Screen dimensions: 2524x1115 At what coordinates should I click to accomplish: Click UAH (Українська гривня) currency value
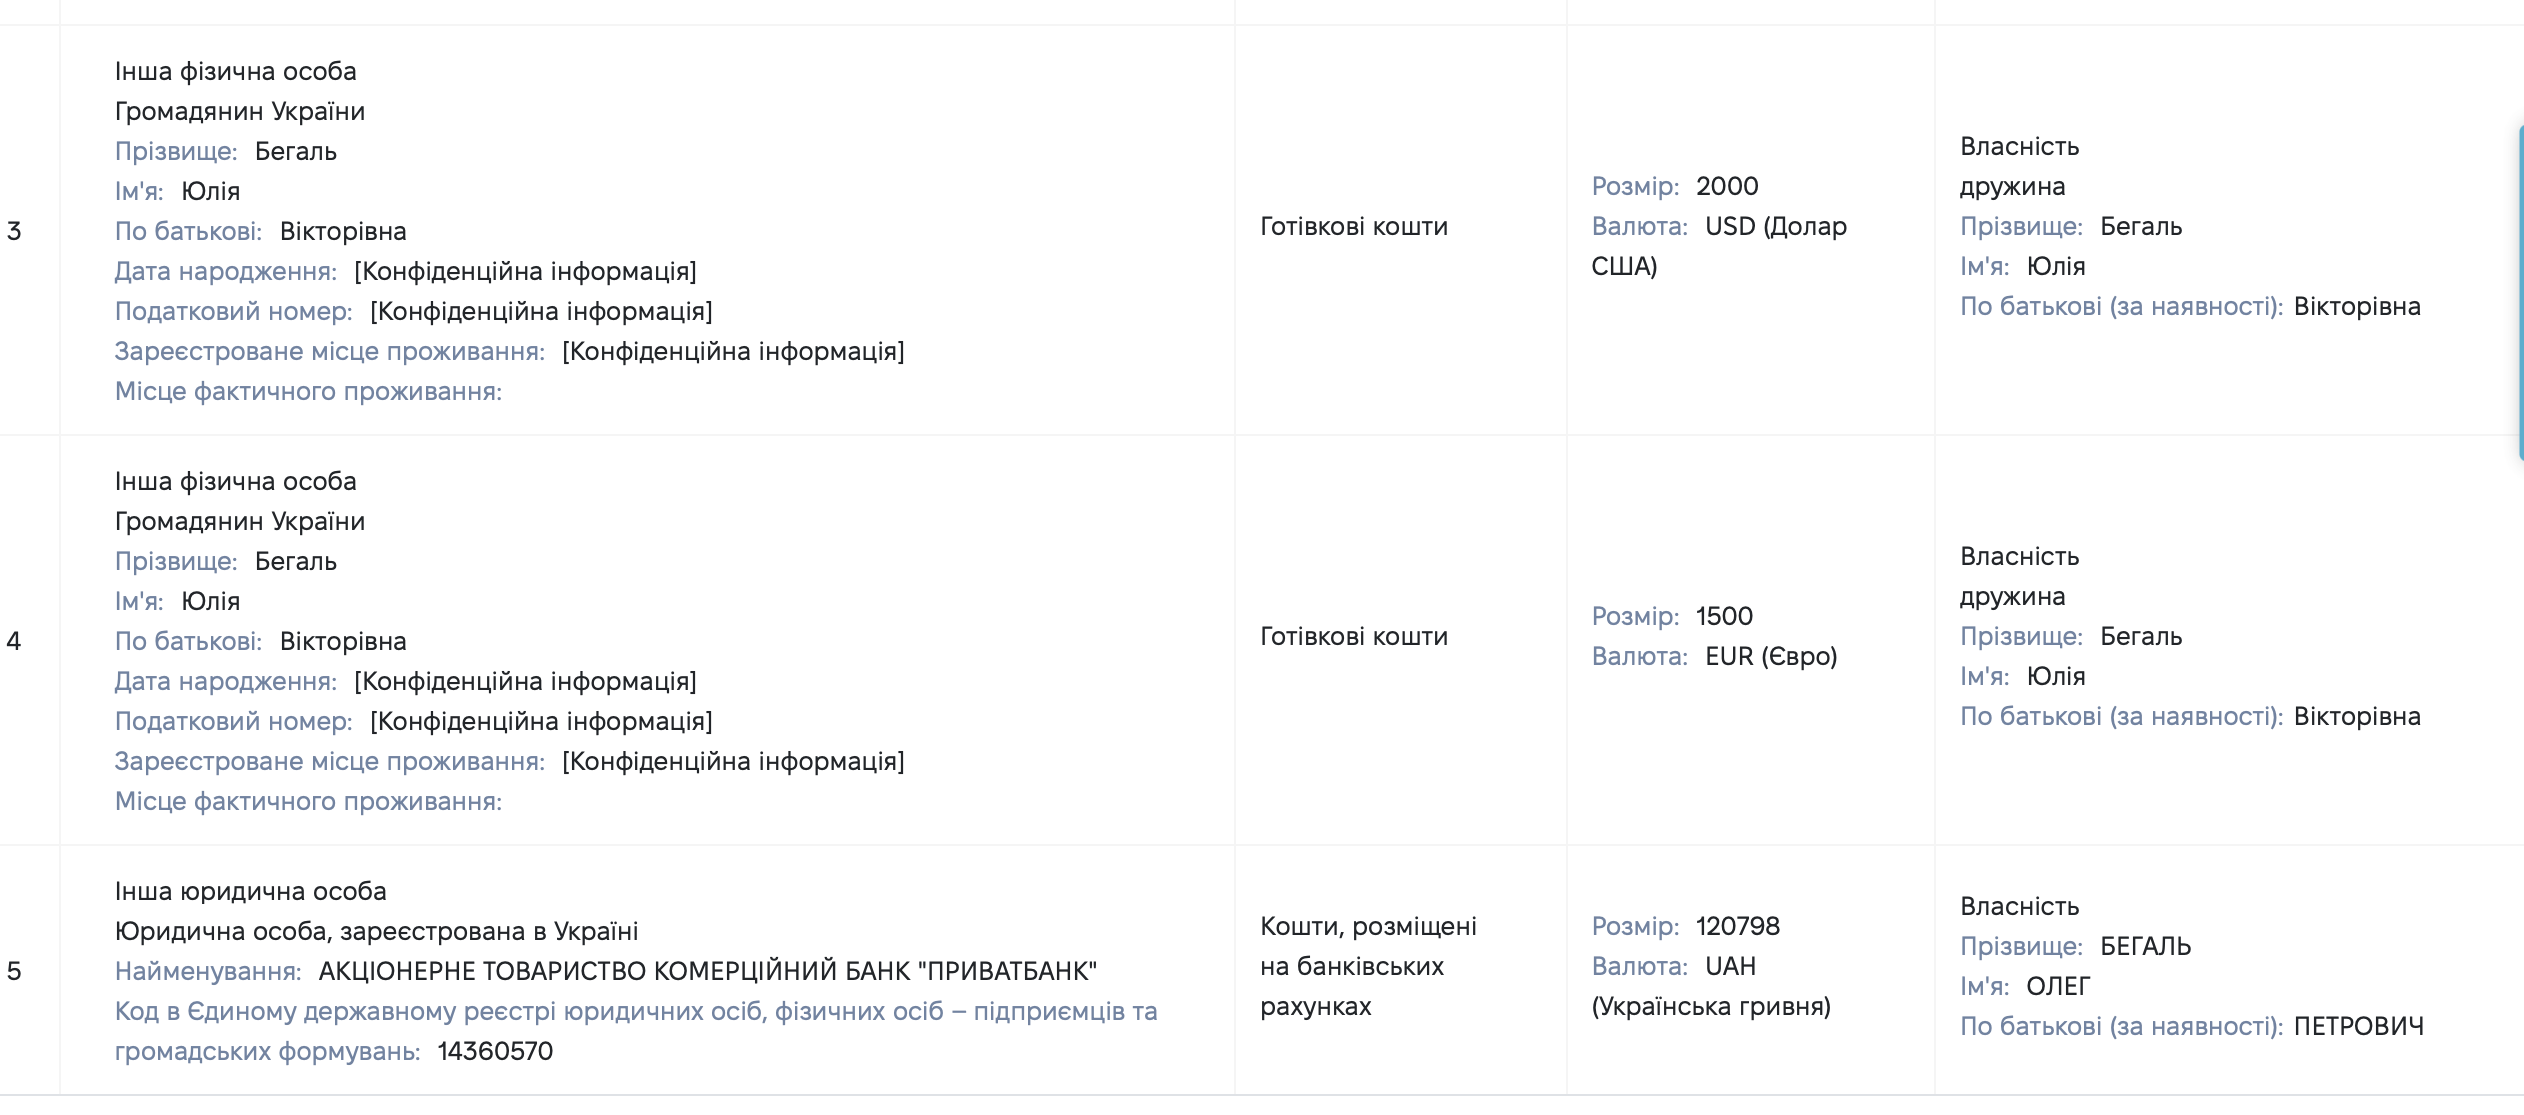click(x=1711, y=986)
